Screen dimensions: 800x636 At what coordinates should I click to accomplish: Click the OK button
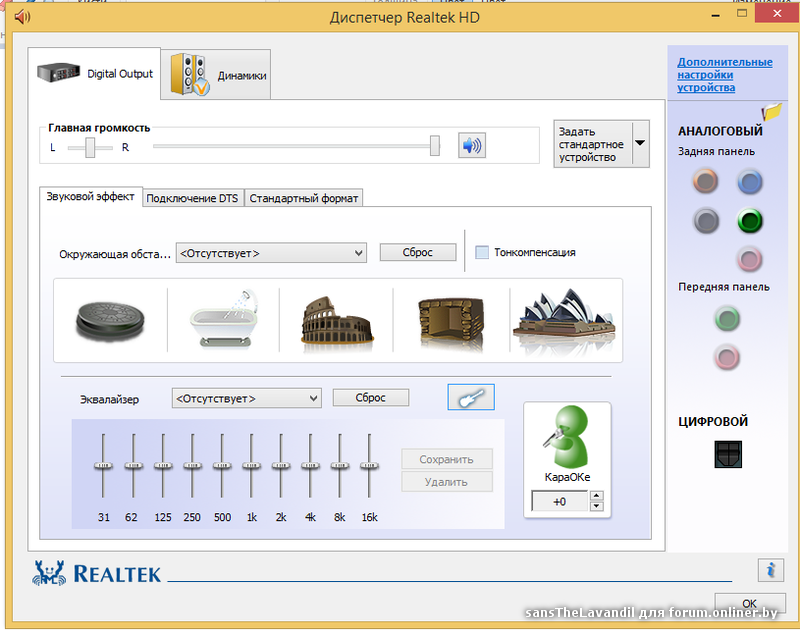tap(749, 603)
